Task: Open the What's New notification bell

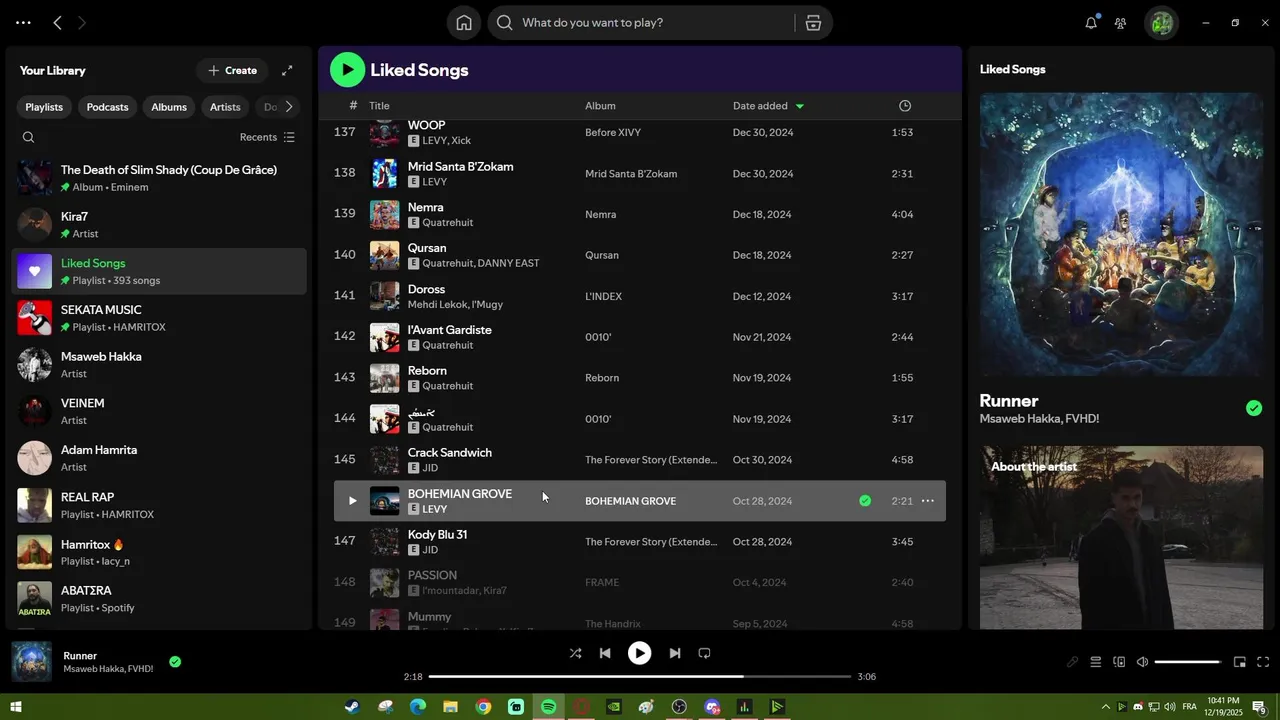Action: tap(1091, 23)
